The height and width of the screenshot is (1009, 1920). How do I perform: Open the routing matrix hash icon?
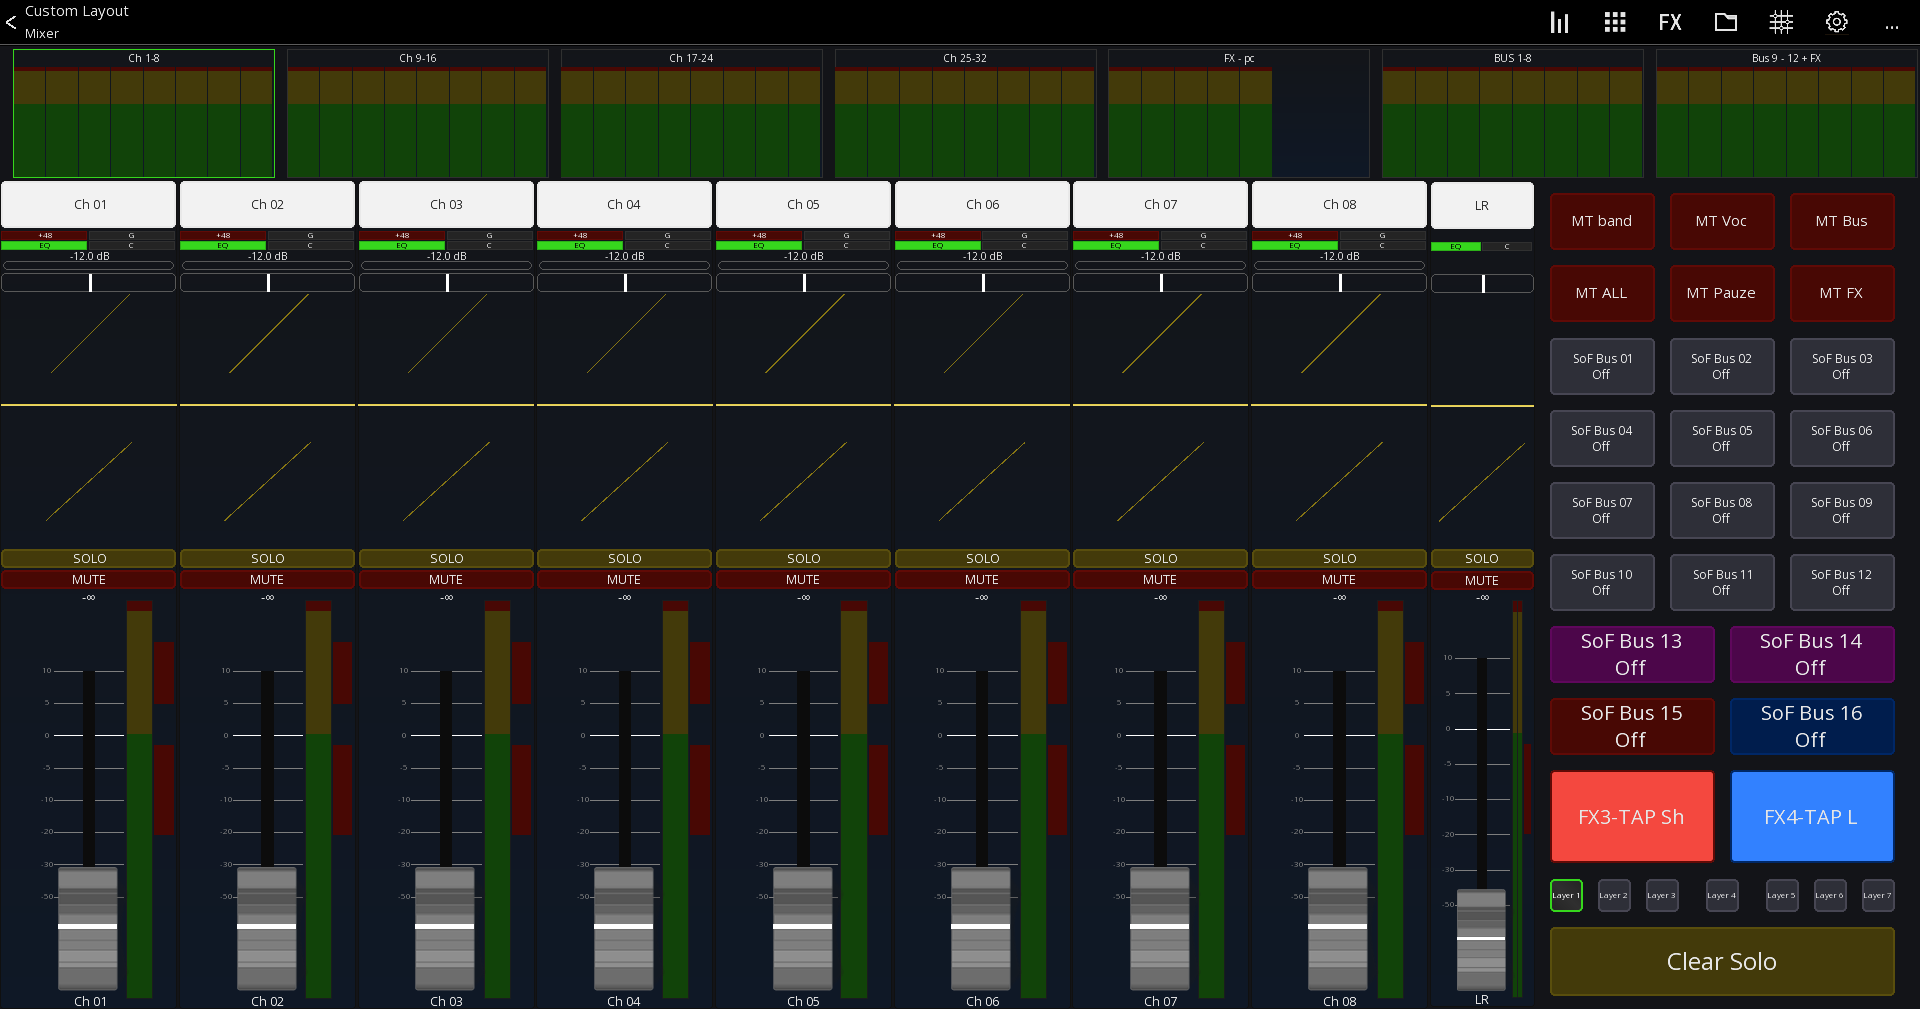pos(1781,22)
